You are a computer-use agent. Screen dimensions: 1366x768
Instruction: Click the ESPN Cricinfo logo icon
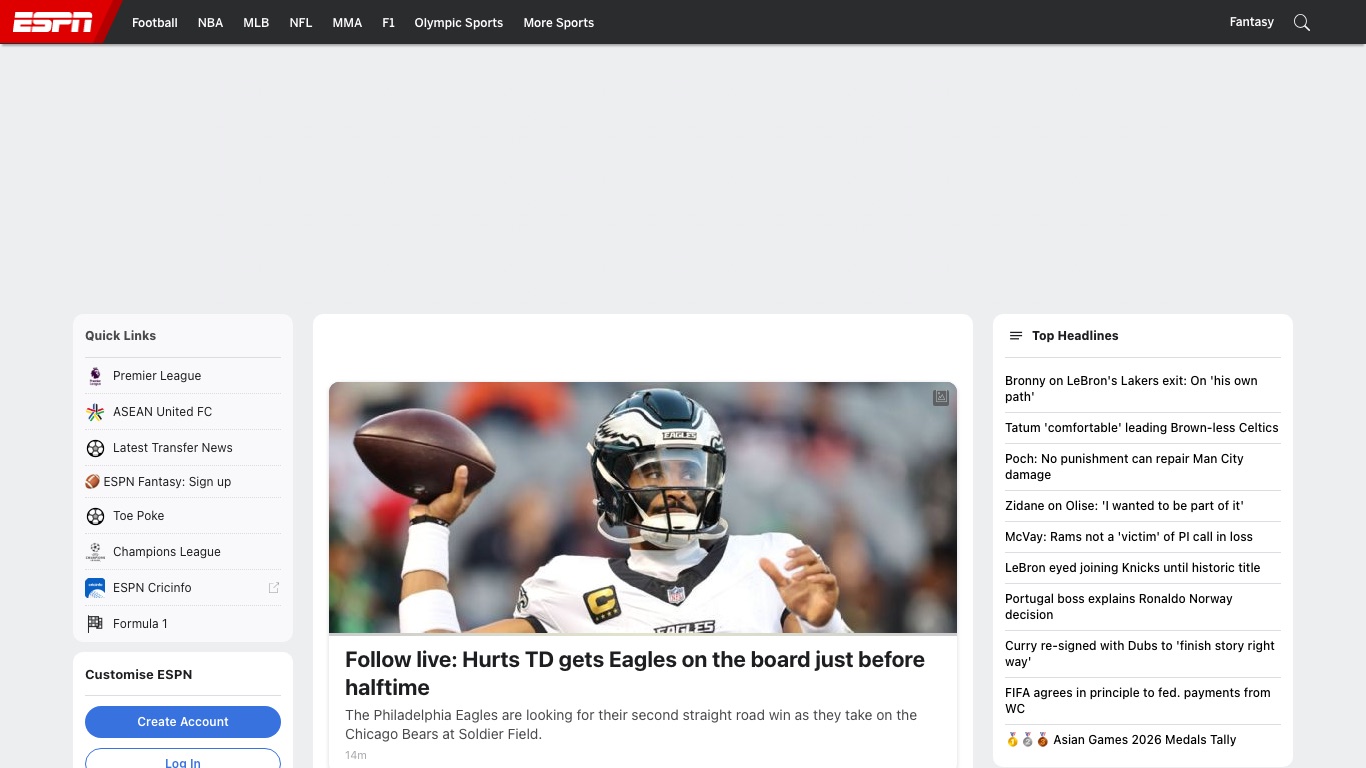click(95, 588)
